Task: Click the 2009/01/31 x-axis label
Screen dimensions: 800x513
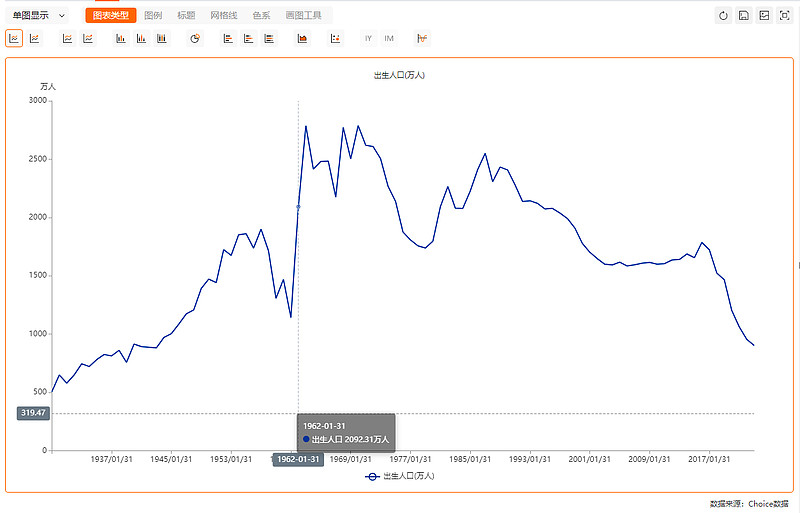Action: [649, 459]
